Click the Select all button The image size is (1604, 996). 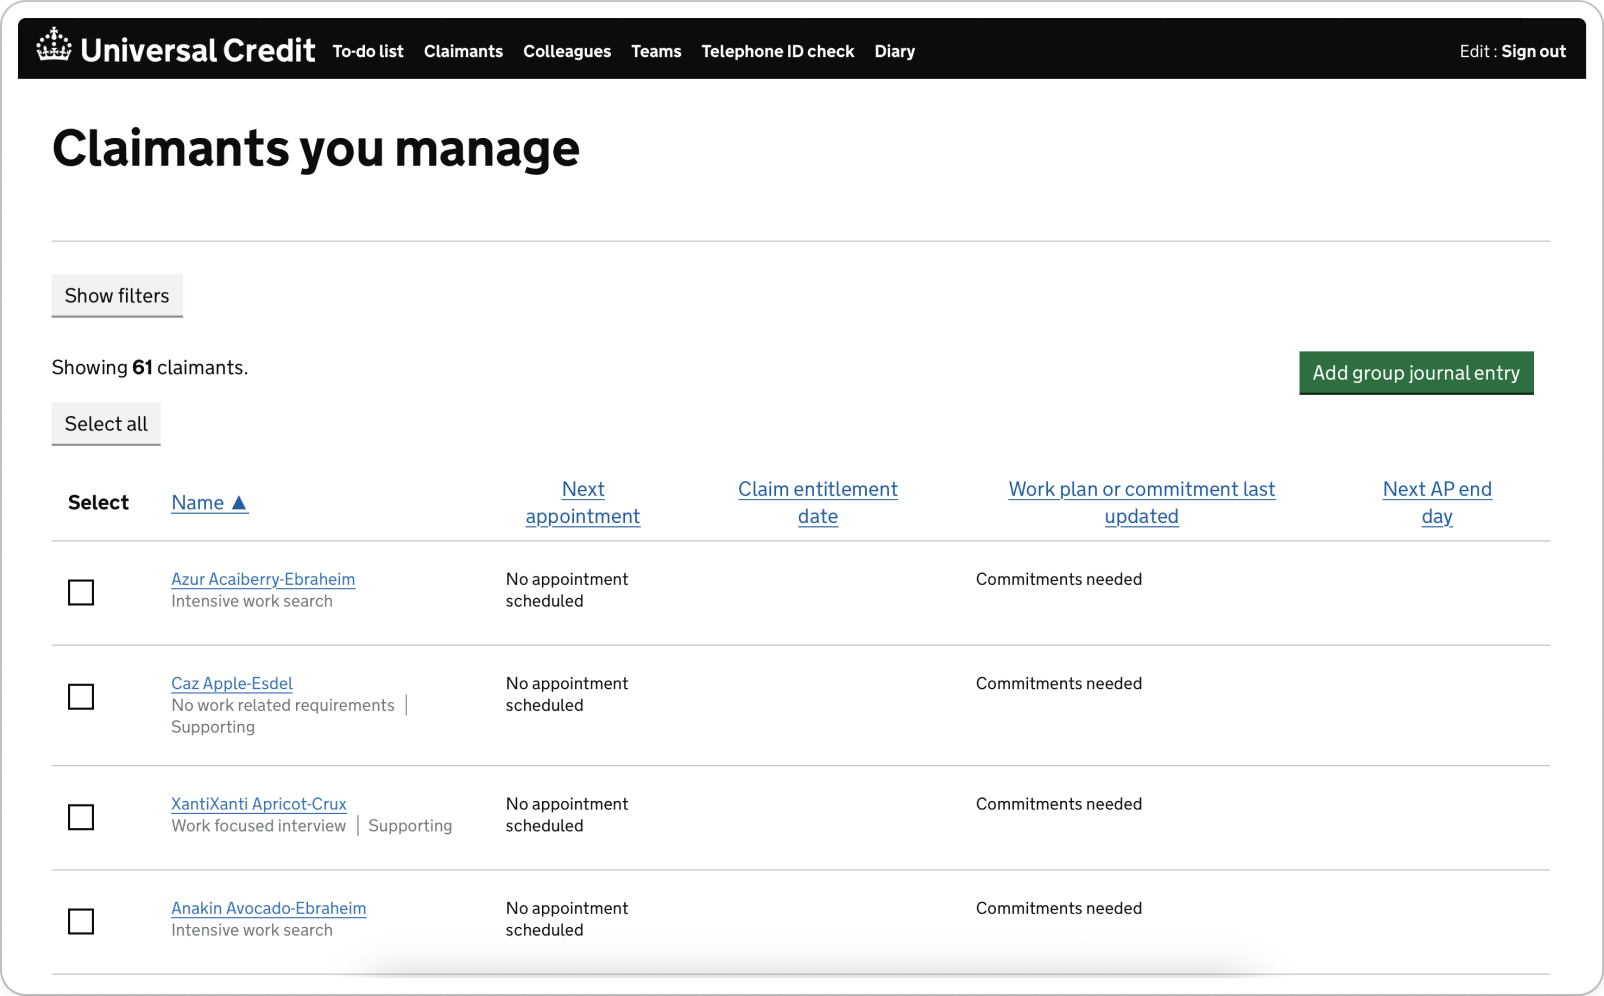click(x=106, y=424)
